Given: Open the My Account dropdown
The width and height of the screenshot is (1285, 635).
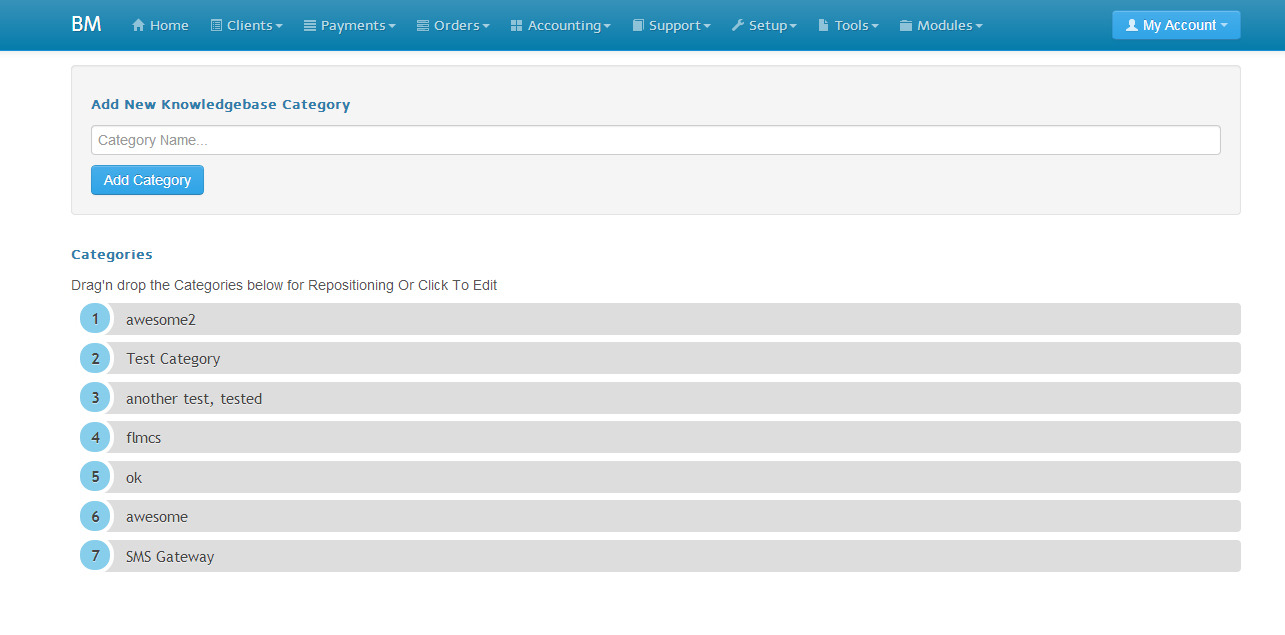Looking at the screenshot, I should tap(1175, 25).
